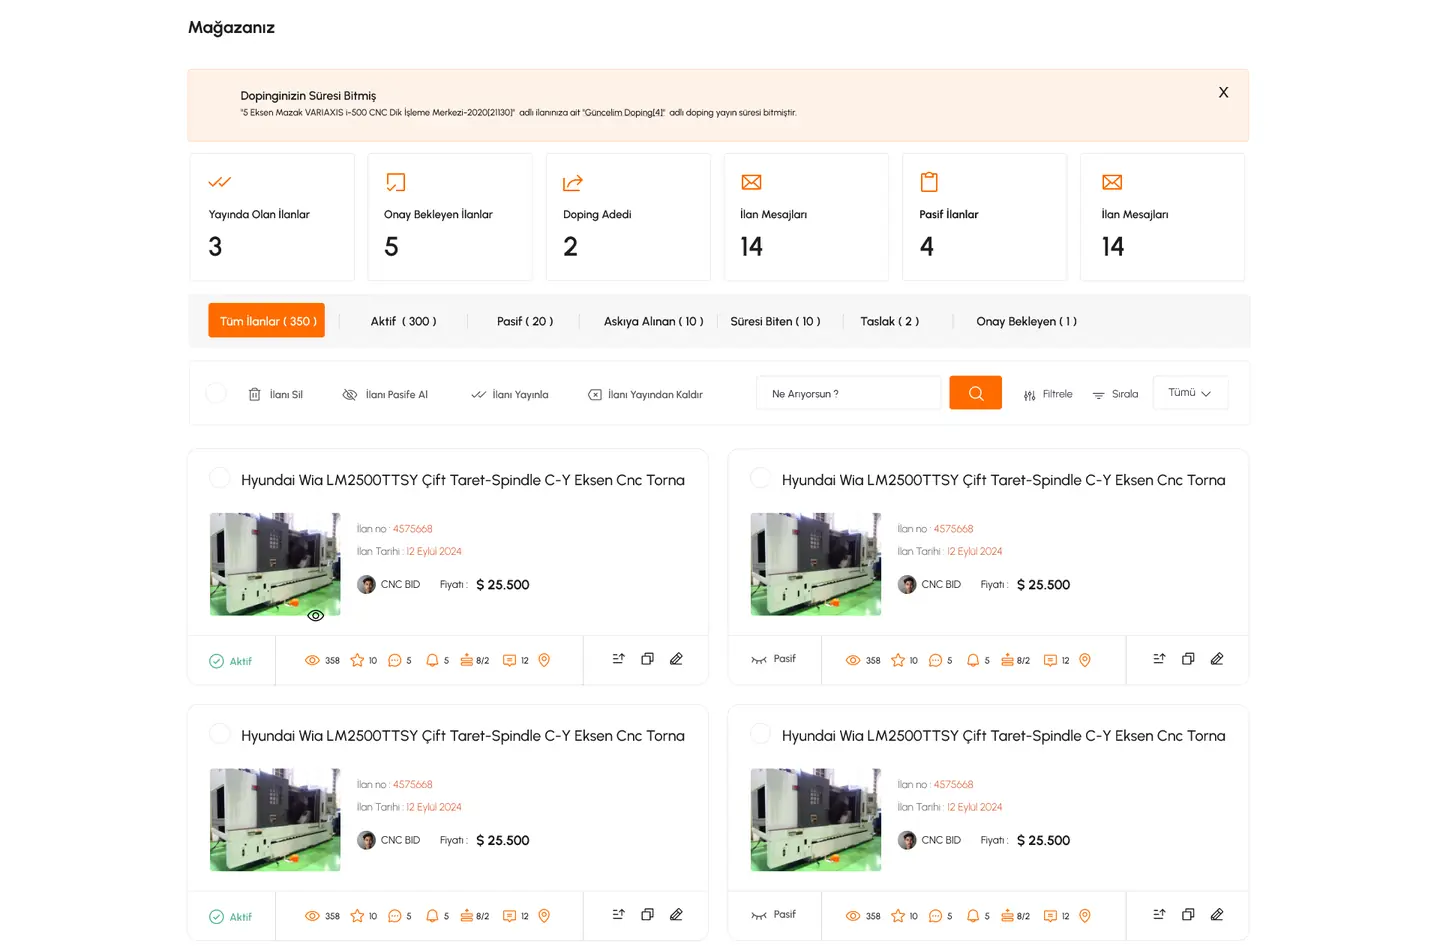This screenshot has width=1440, height=950.
Task: Switch to the Askıya Alınan ( 10 ) tab
Action: click(x=653, y=321)
